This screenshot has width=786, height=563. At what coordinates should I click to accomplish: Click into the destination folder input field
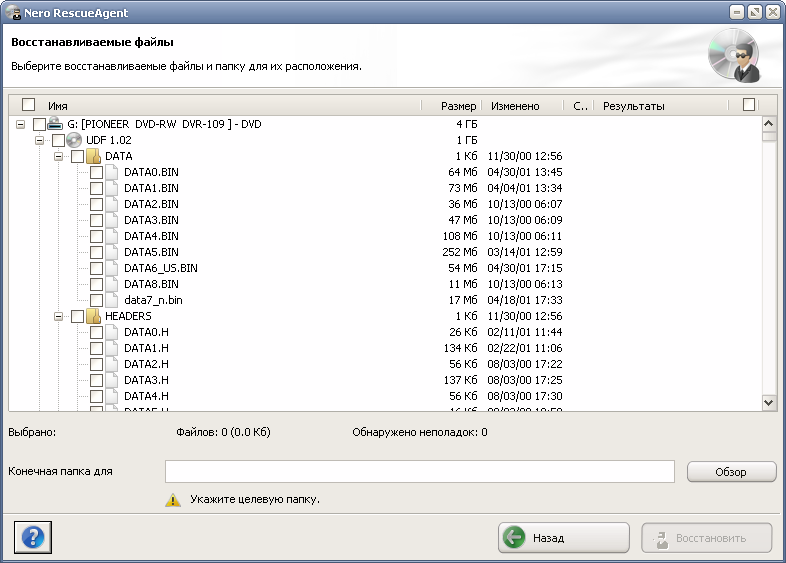click(420, 472)
